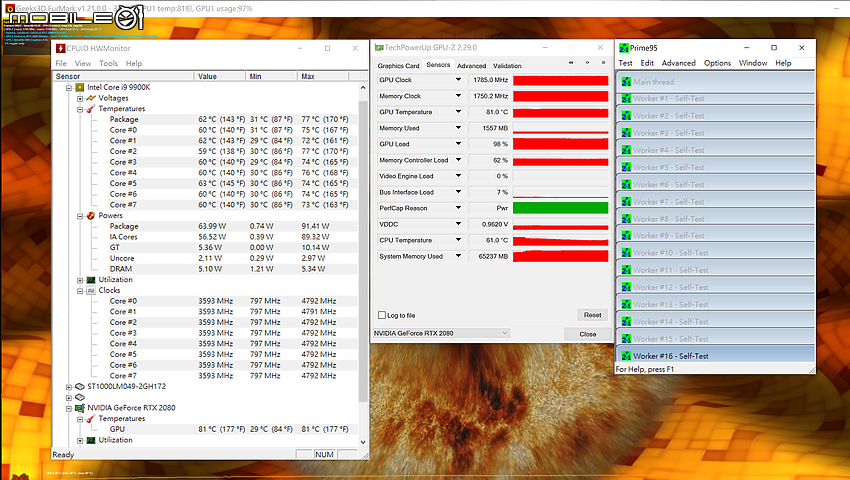The height and width of the screenshot is (480, 850).
Task: Click the GPU-Z screenshot camera icon
Action: (x=571, y=63)
